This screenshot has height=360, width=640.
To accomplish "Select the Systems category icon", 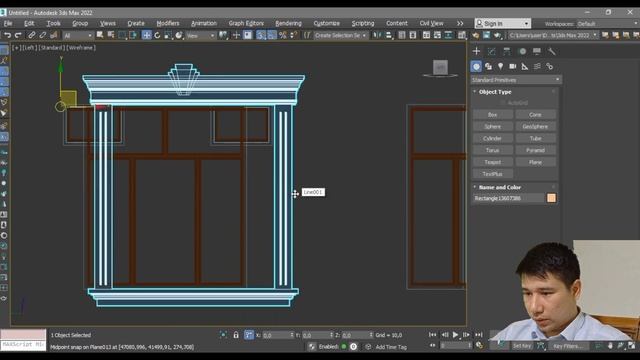I will pos(549,66).
